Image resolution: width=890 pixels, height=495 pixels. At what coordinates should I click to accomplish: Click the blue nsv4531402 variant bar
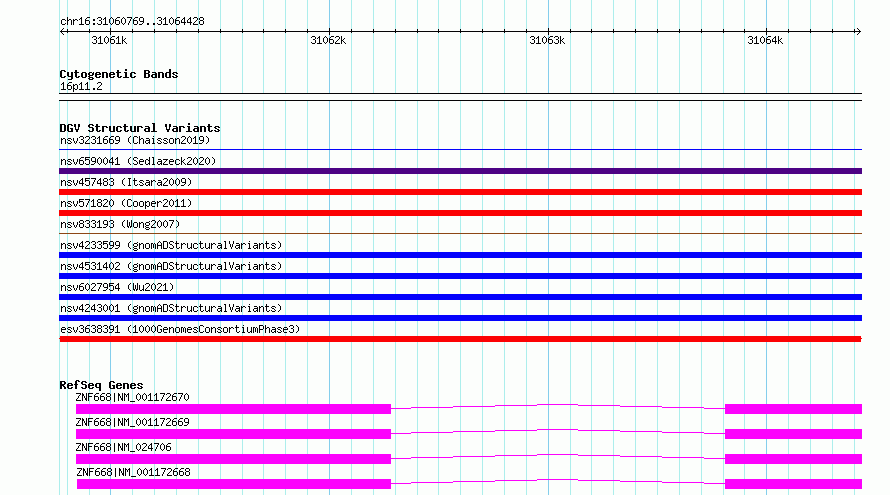(x=460, y=276)
